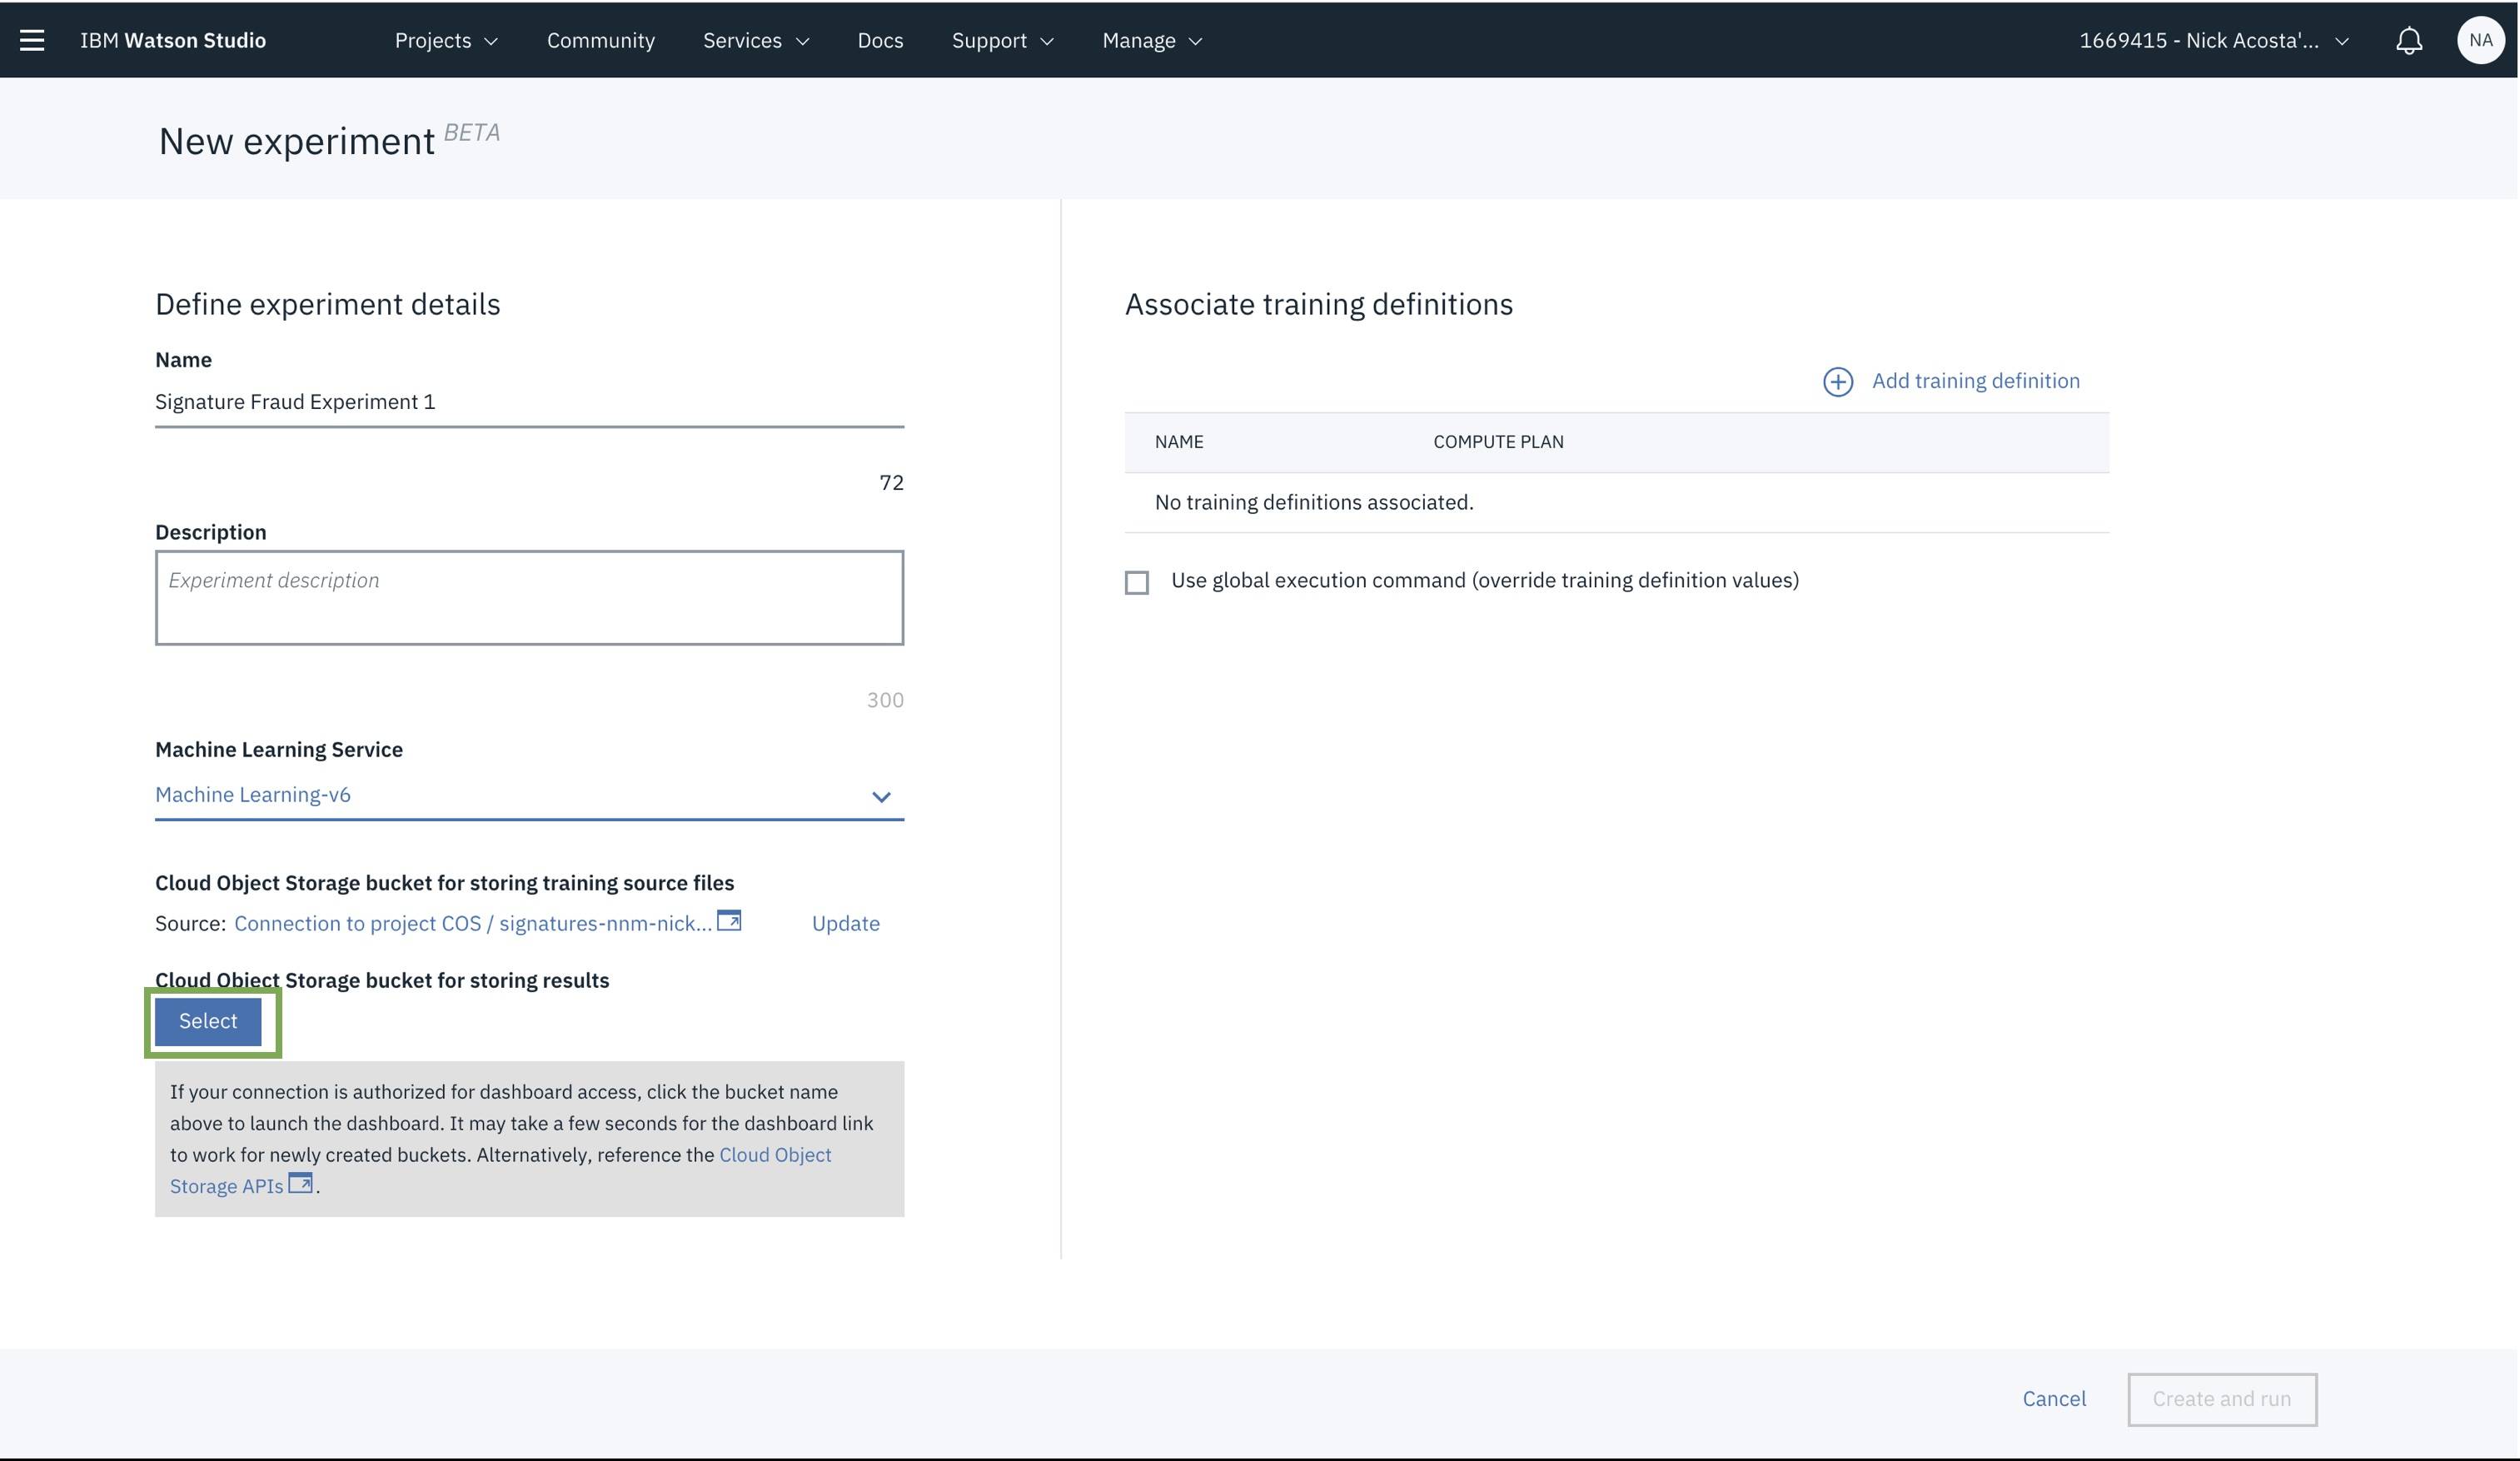This screenshot has height=1461, width=2520.
Task: Expand the Services menu
Action: tap(756, 40)
